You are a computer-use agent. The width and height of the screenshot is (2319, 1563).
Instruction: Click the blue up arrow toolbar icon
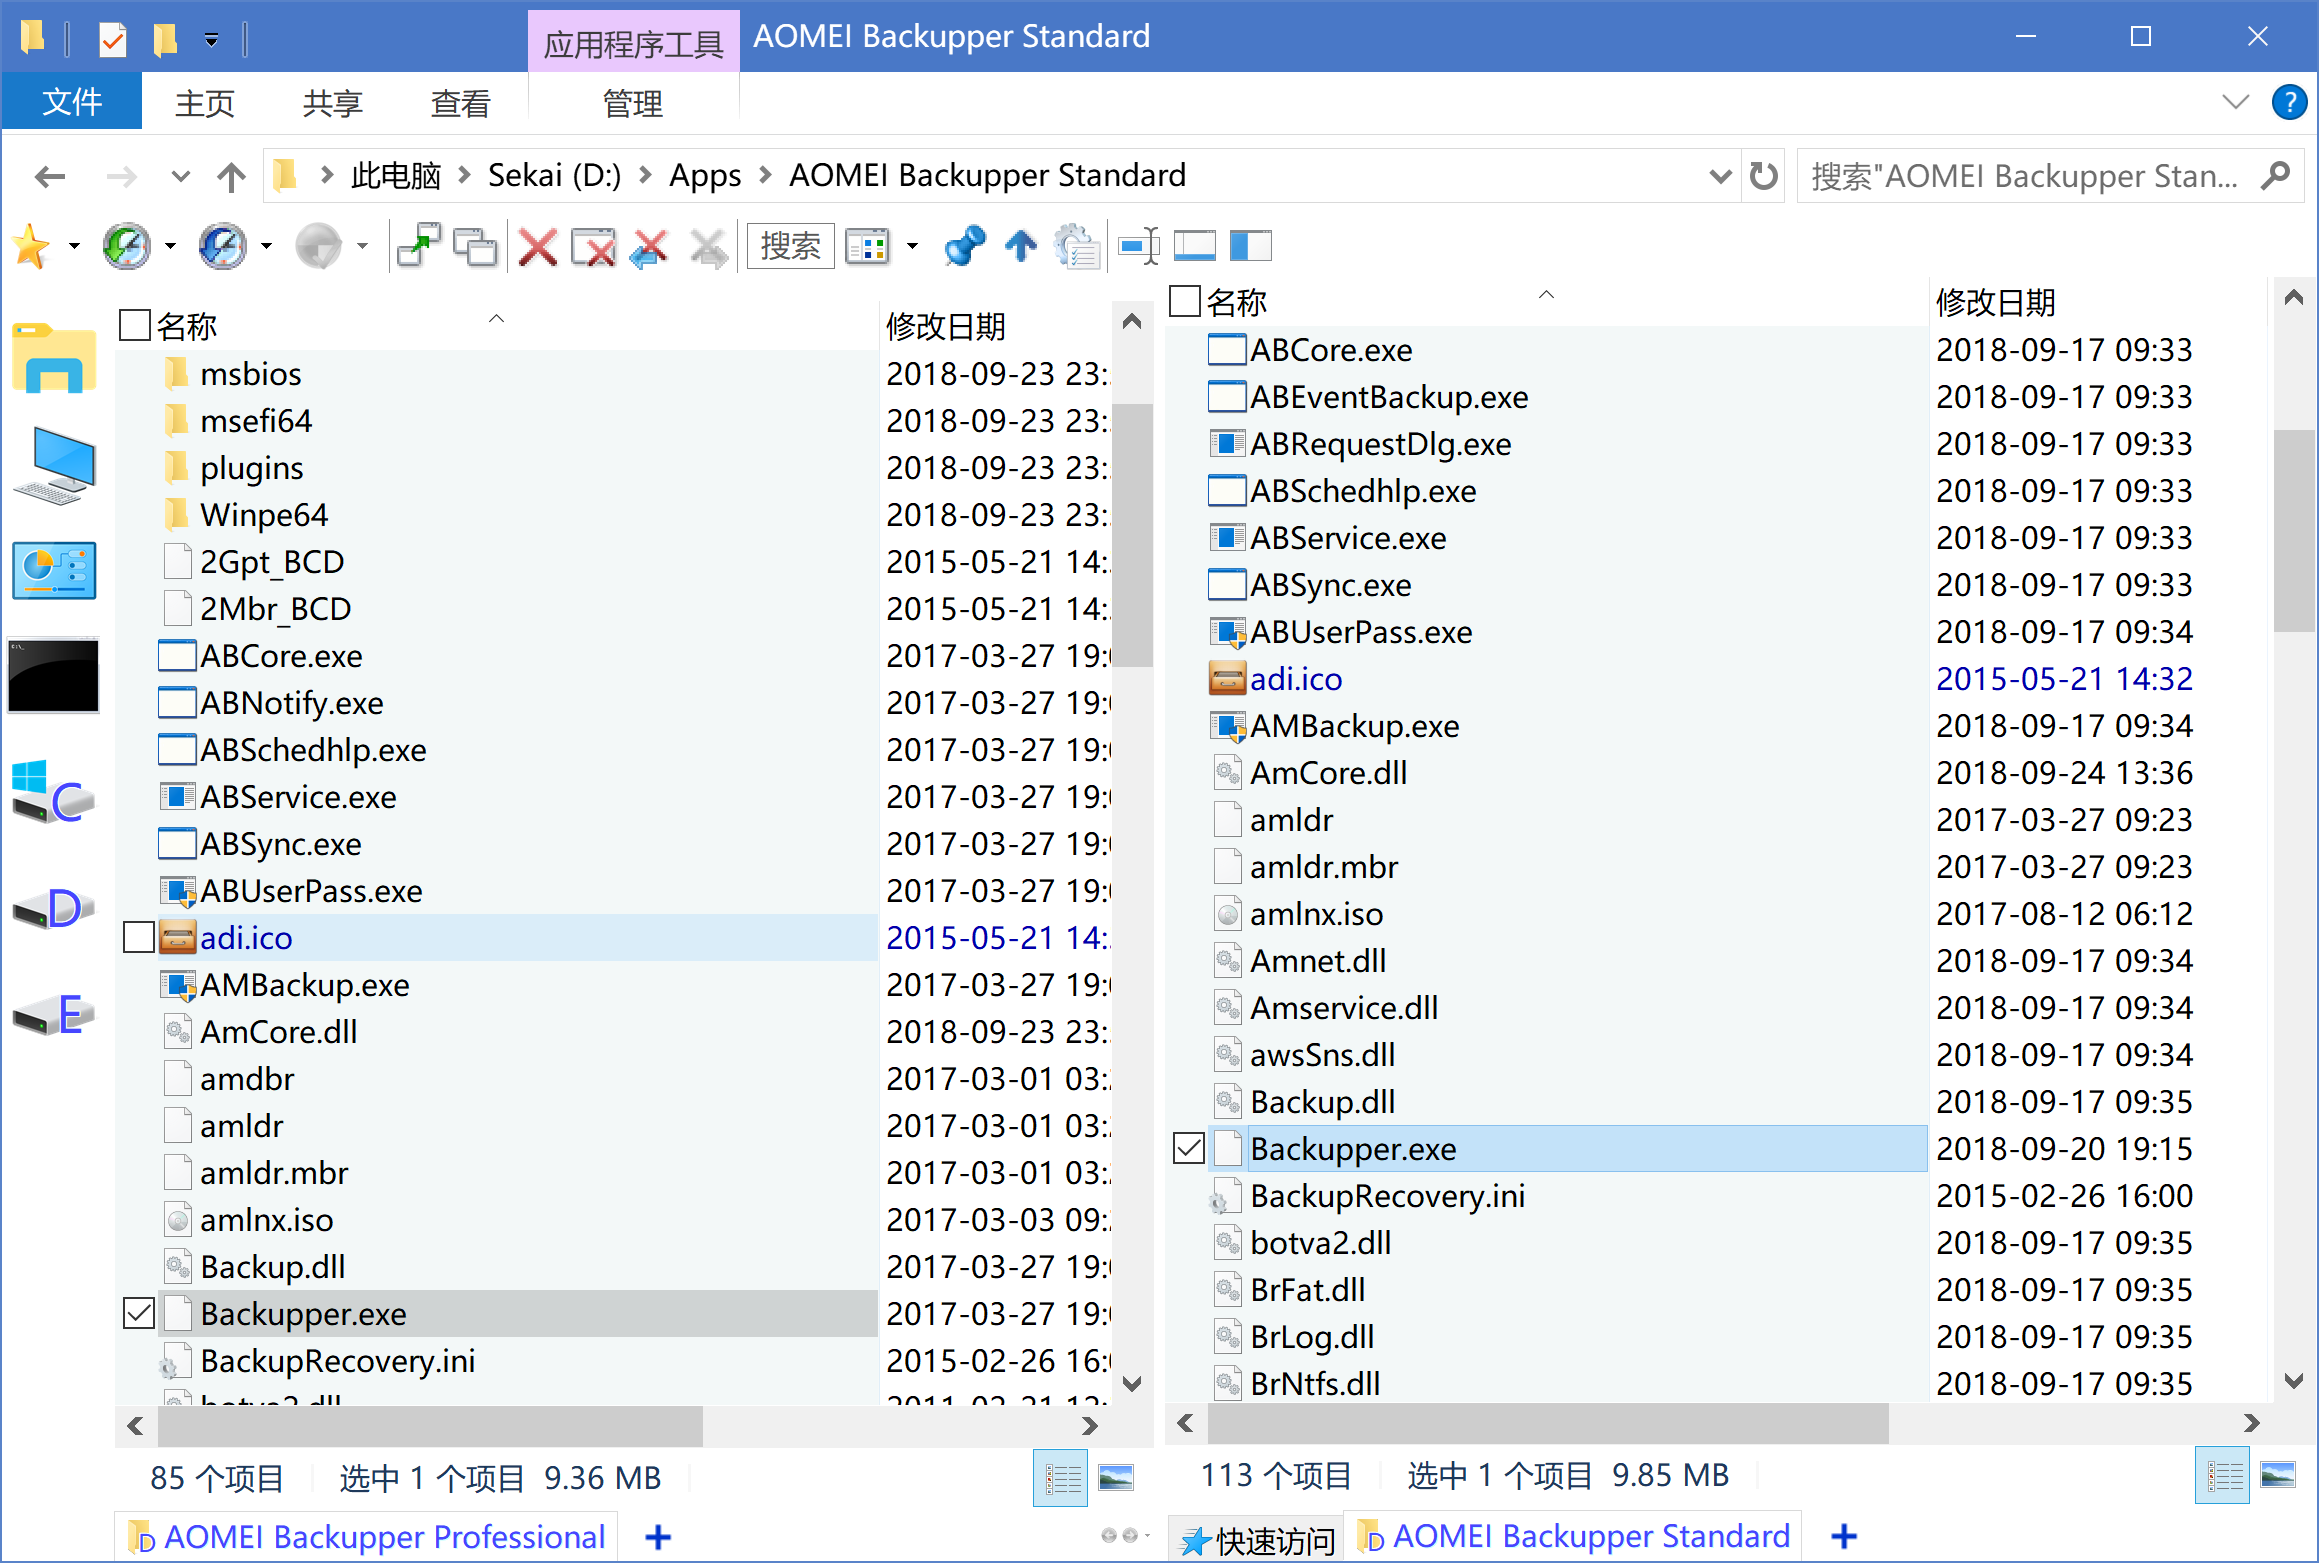pyautogui.click(x=1021, y=246)
